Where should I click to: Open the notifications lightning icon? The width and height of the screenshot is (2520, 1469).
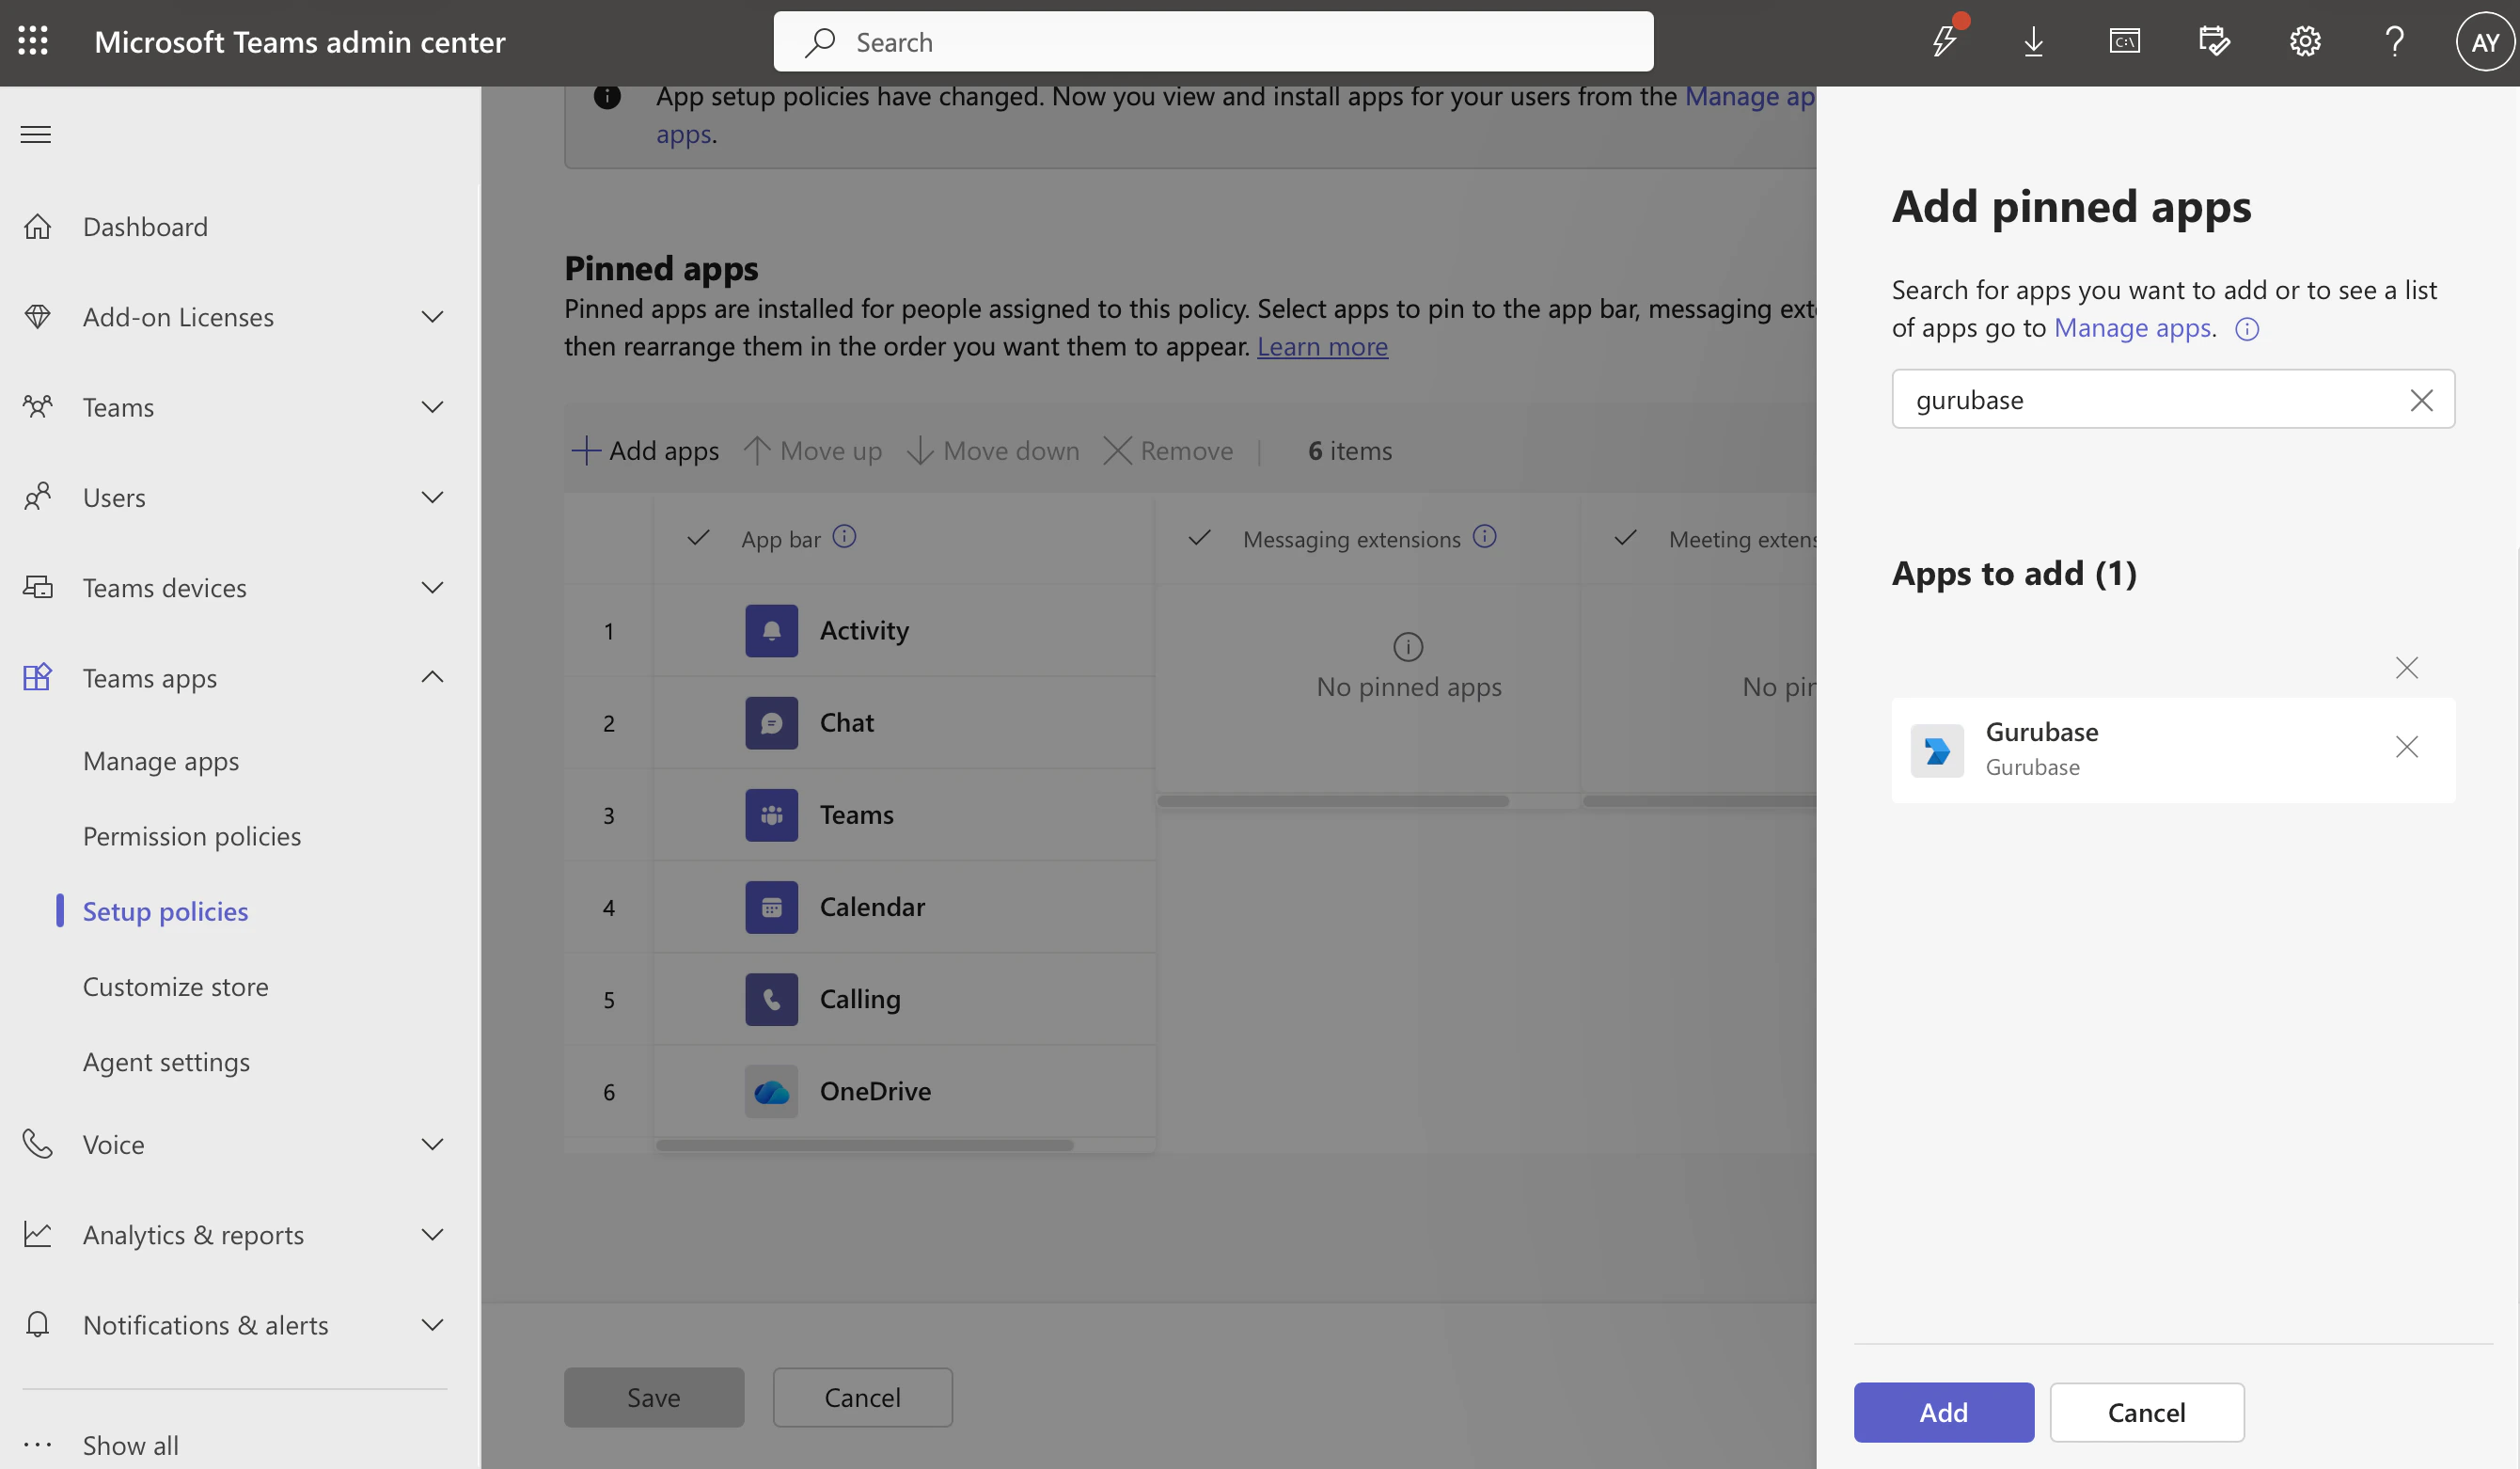point(1945,41)
